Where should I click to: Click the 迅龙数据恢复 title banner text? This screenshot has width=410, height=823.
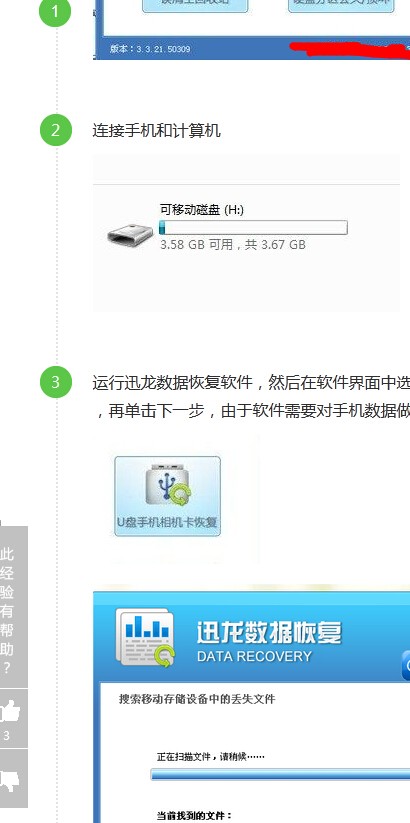coord(269,632)
